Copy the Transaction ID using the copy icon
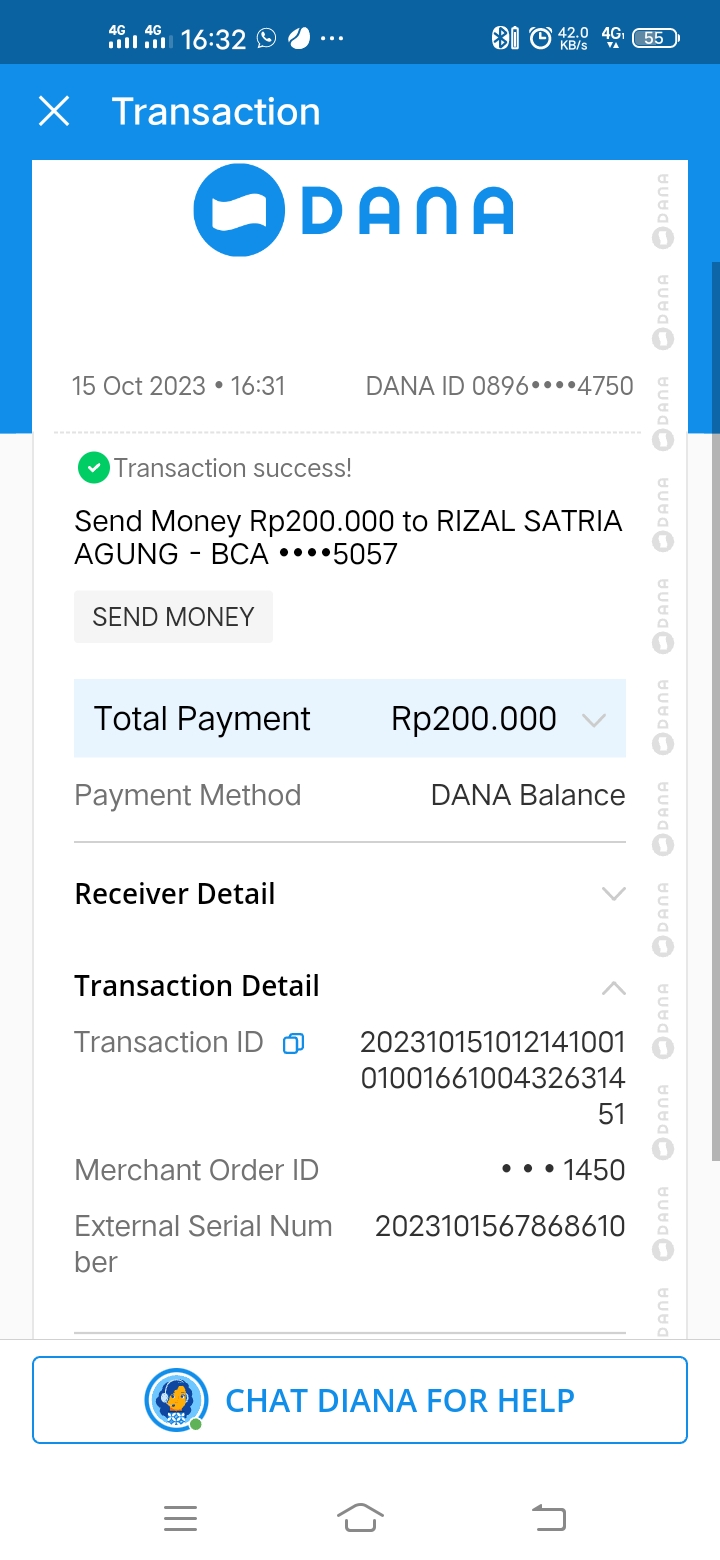 293,1044
